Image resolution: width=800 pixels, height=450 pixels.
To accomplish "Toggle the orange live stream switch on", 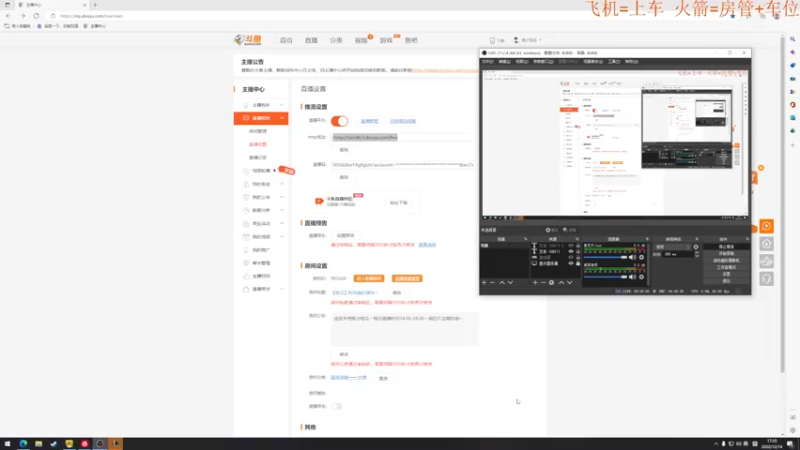I will coord(339,121).
